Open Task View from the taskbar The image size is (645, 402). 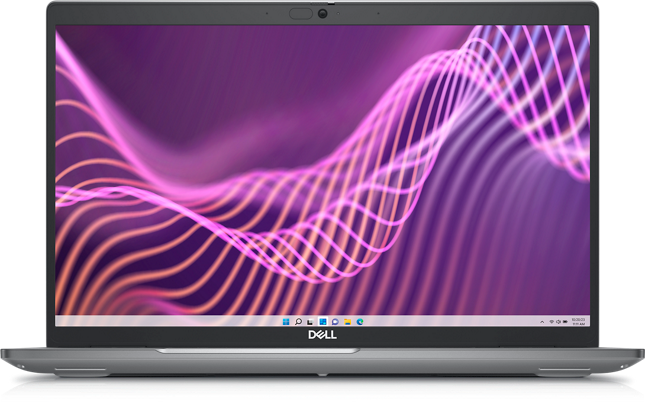pos(310,322)
